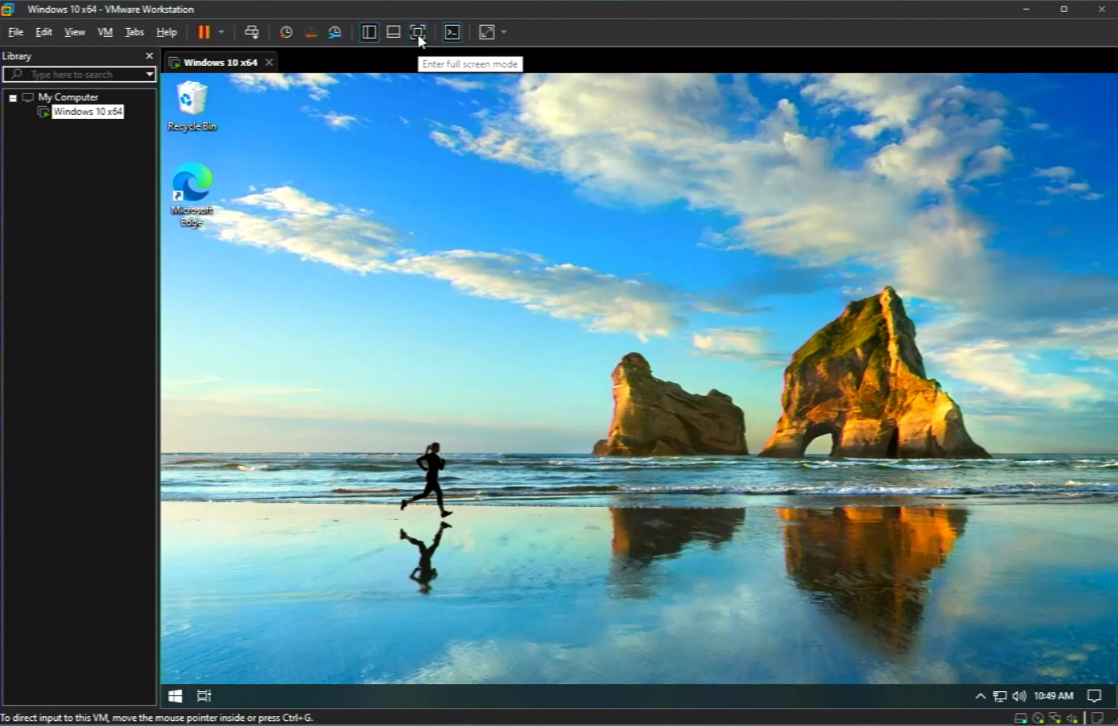
Task: Select My Computer in the library
Action: [68, 97]
